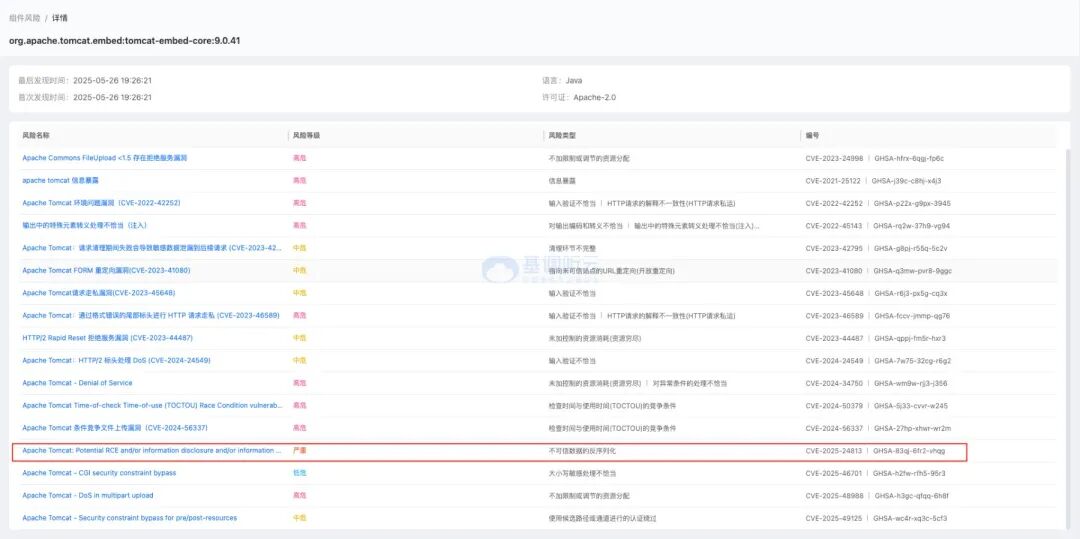Open Apache Tomcat请求走私漏洞 CVE-2023-45648 link
The image size is (1080, 539).
click(98, 293)
